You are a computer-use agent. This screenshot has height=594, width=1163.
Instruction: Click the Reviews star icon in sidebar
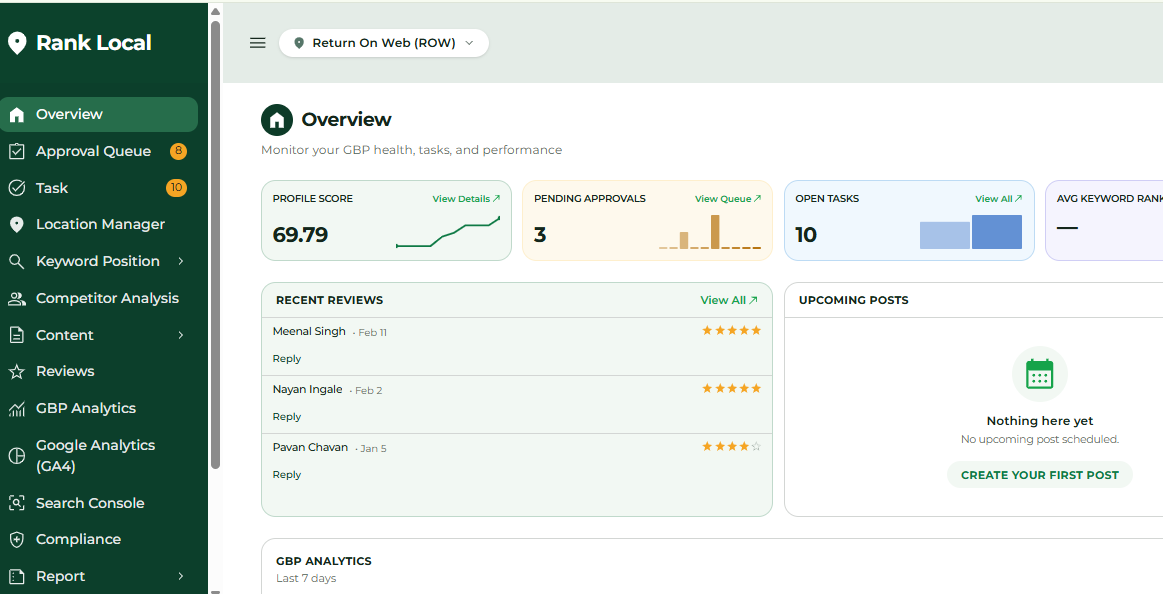click(16, 372)
